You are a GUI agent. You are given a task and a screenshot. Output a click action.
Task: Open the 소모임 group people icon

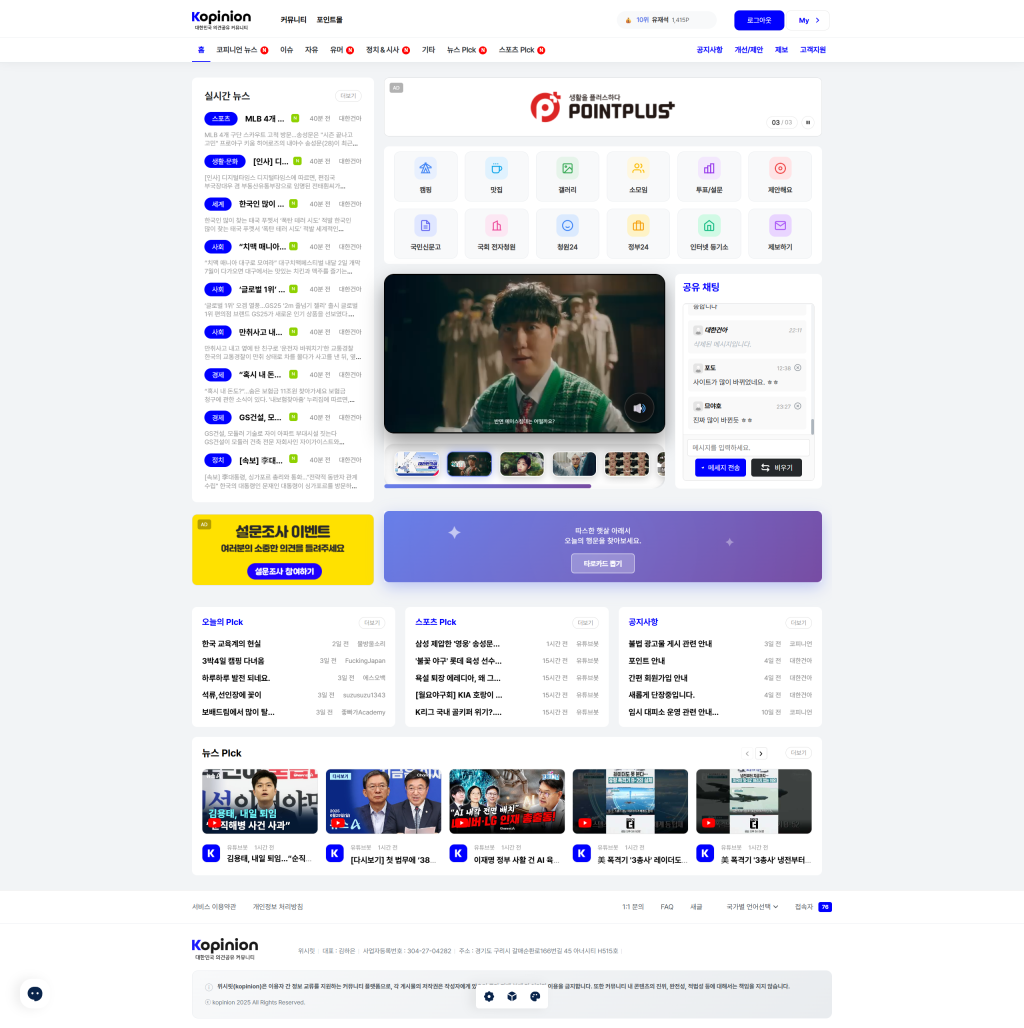(638, 168)
